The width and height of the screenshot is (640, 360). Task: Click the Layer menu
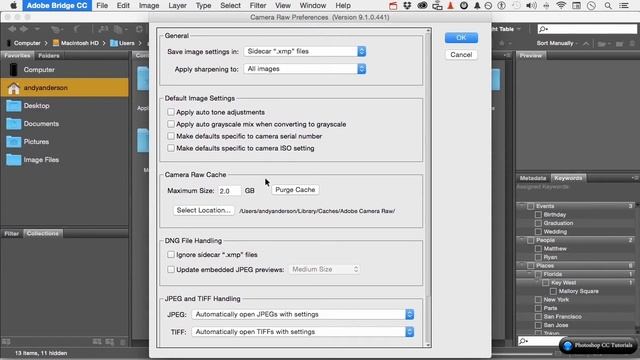[178, 6]
